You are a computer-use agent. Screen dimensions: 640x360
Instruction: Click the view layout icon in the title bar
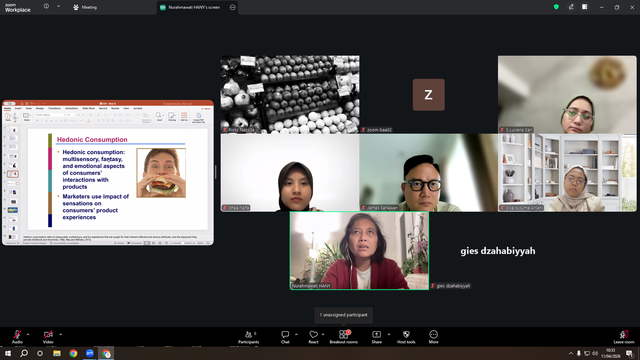pyautogui.click(x=585, y=7)
